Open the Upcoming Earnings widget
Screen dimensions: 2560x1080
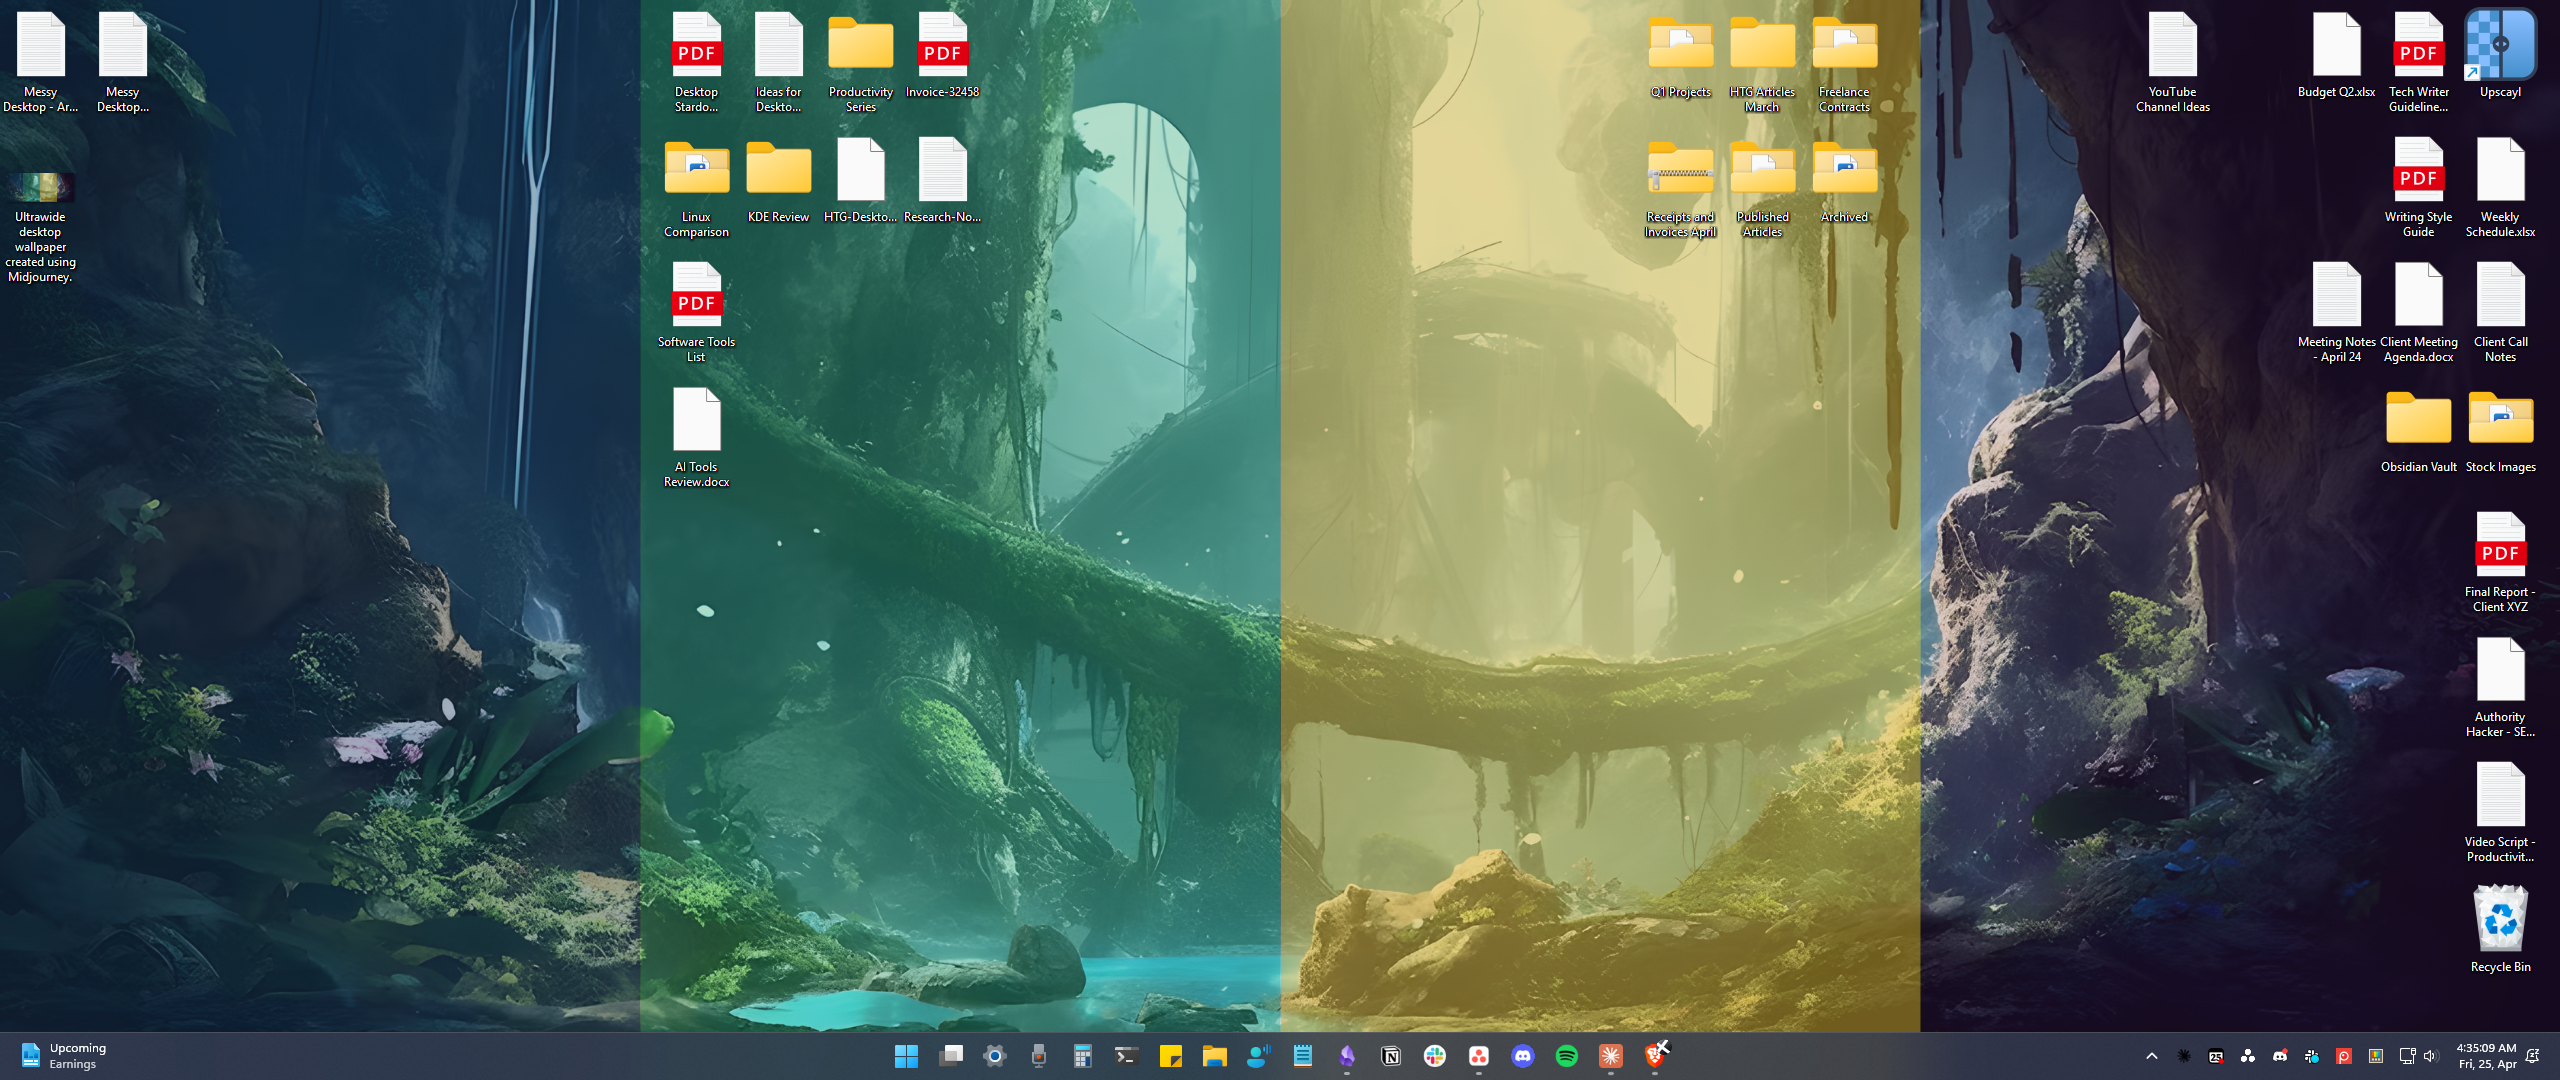(64, 1056)
